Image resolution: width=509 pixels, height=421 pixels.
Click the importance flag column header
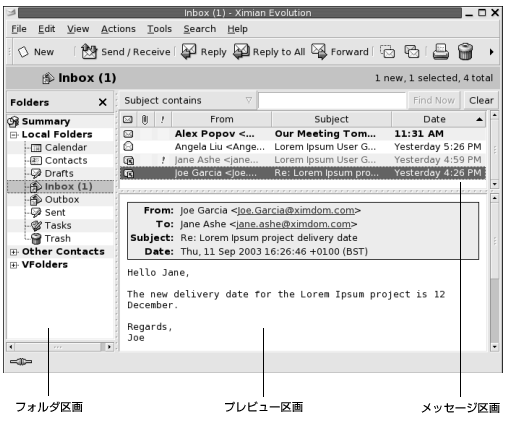point(163,119)
